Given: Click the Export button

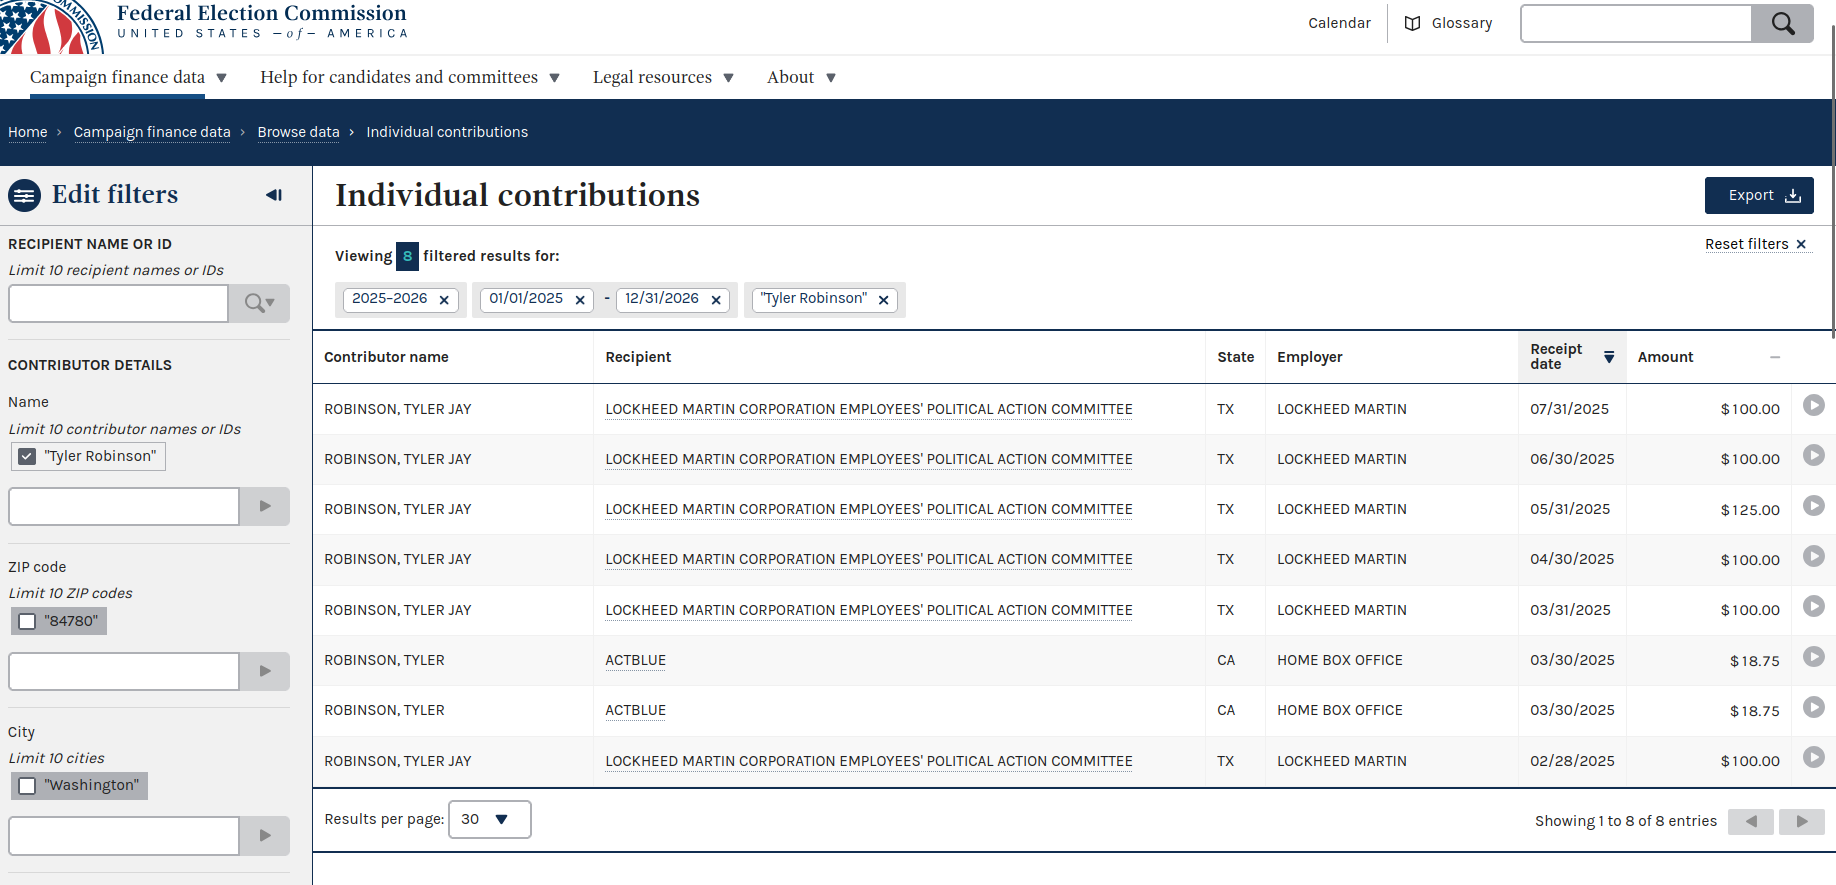Looking at the screenshot, I should click(x=1759, y=195).
